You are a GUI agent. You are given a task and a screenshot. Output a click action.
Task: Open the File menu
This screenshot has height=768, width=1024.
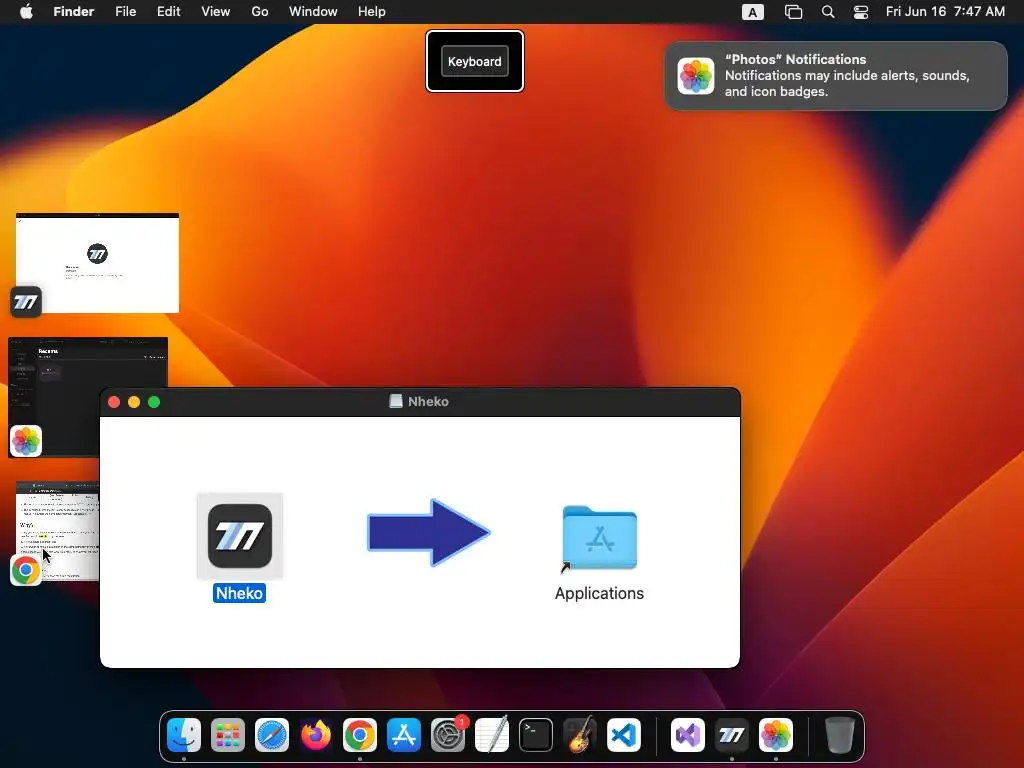click(125, 12)
